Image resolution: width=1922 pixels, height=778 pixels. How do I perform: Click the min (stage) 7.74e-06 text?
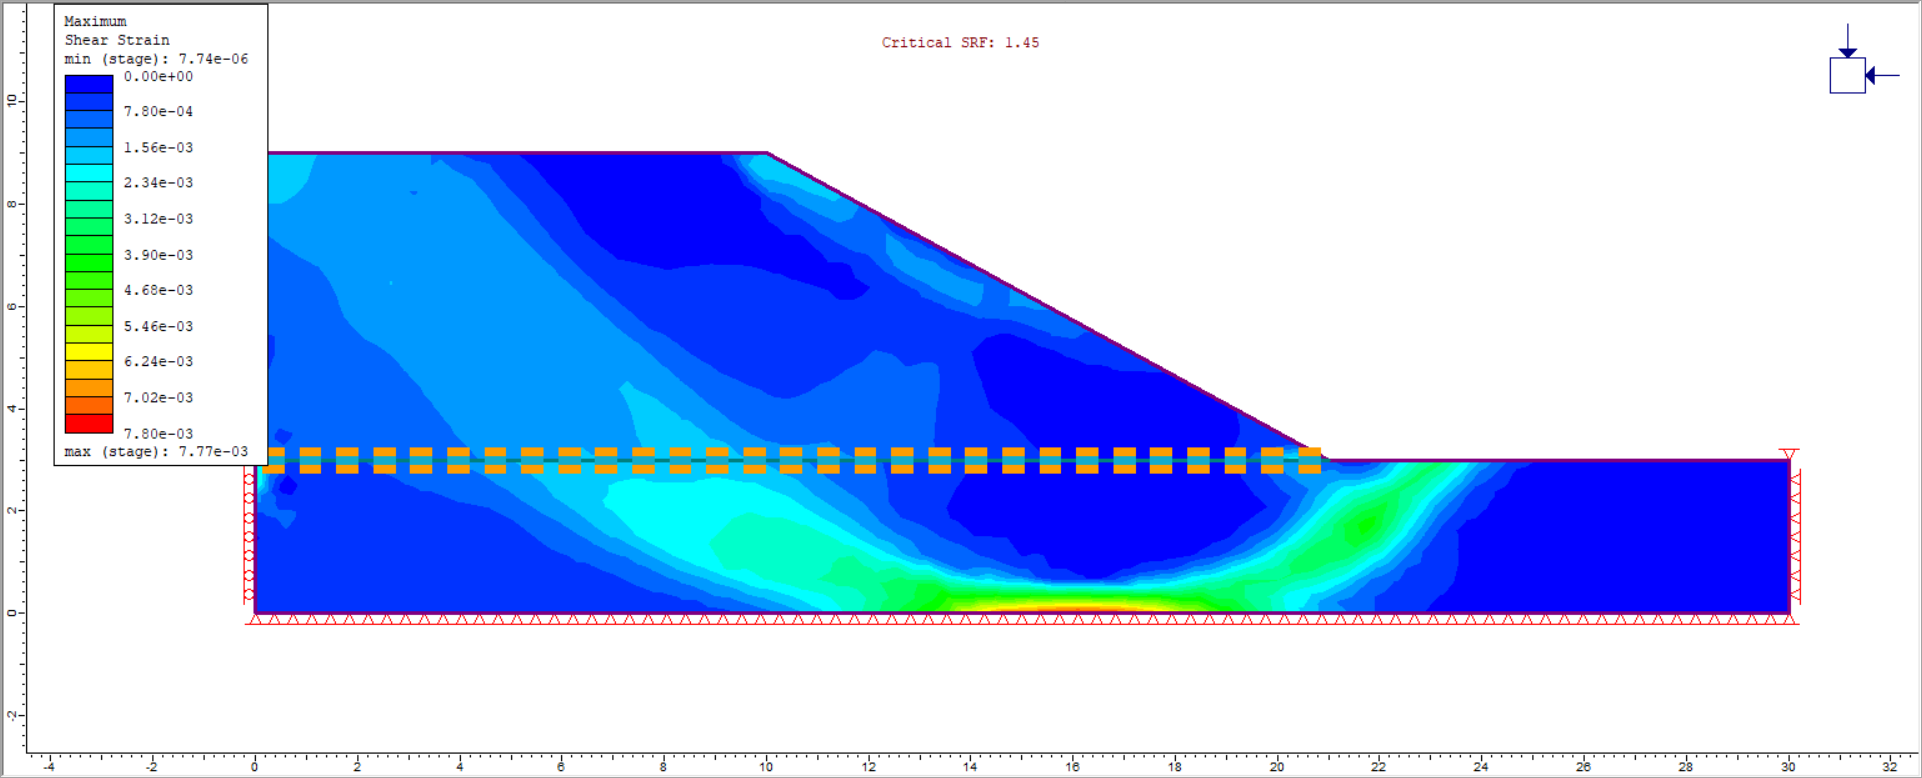coord(156,59)
